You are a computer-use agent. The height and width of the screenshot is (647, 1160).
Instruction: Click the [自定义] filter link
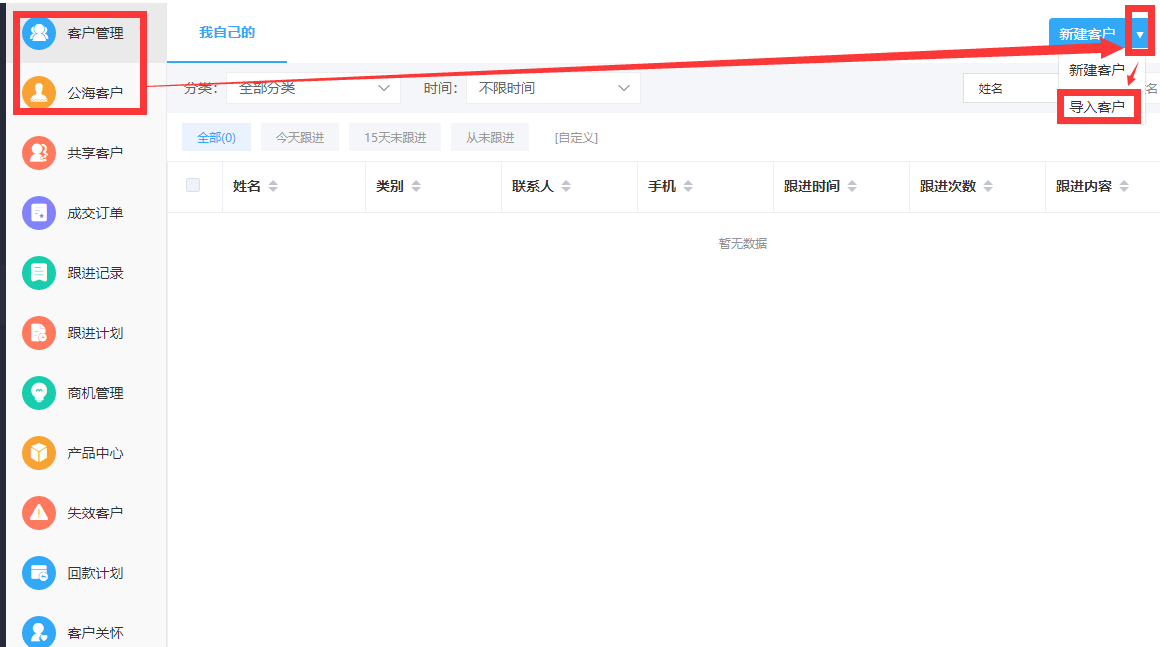pyautogui.click(x=576, y=138)
